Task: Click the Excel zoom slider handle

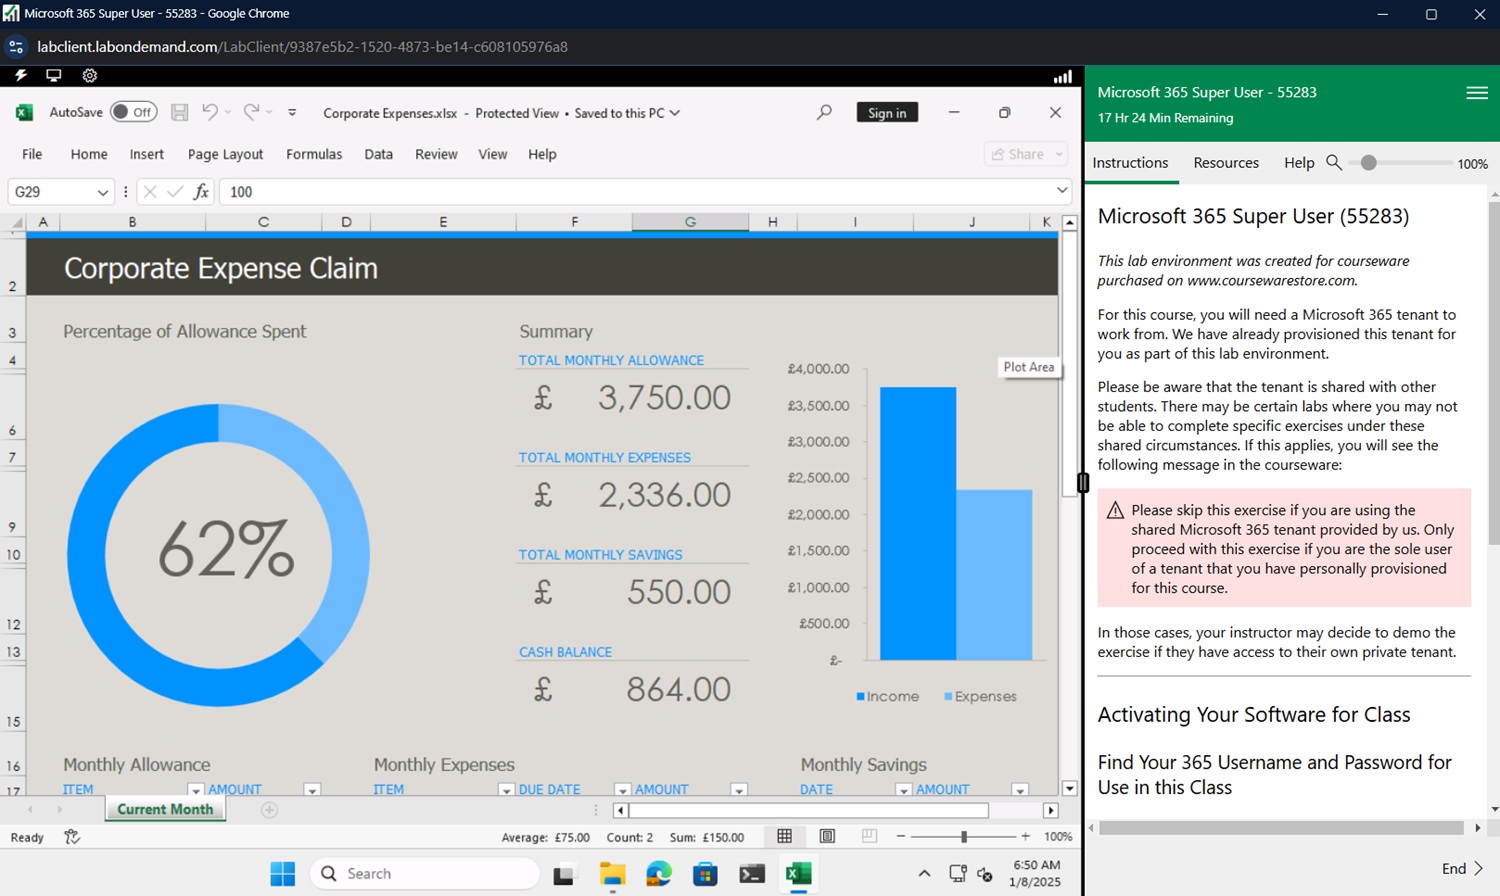Action: [x=964, y=836]
